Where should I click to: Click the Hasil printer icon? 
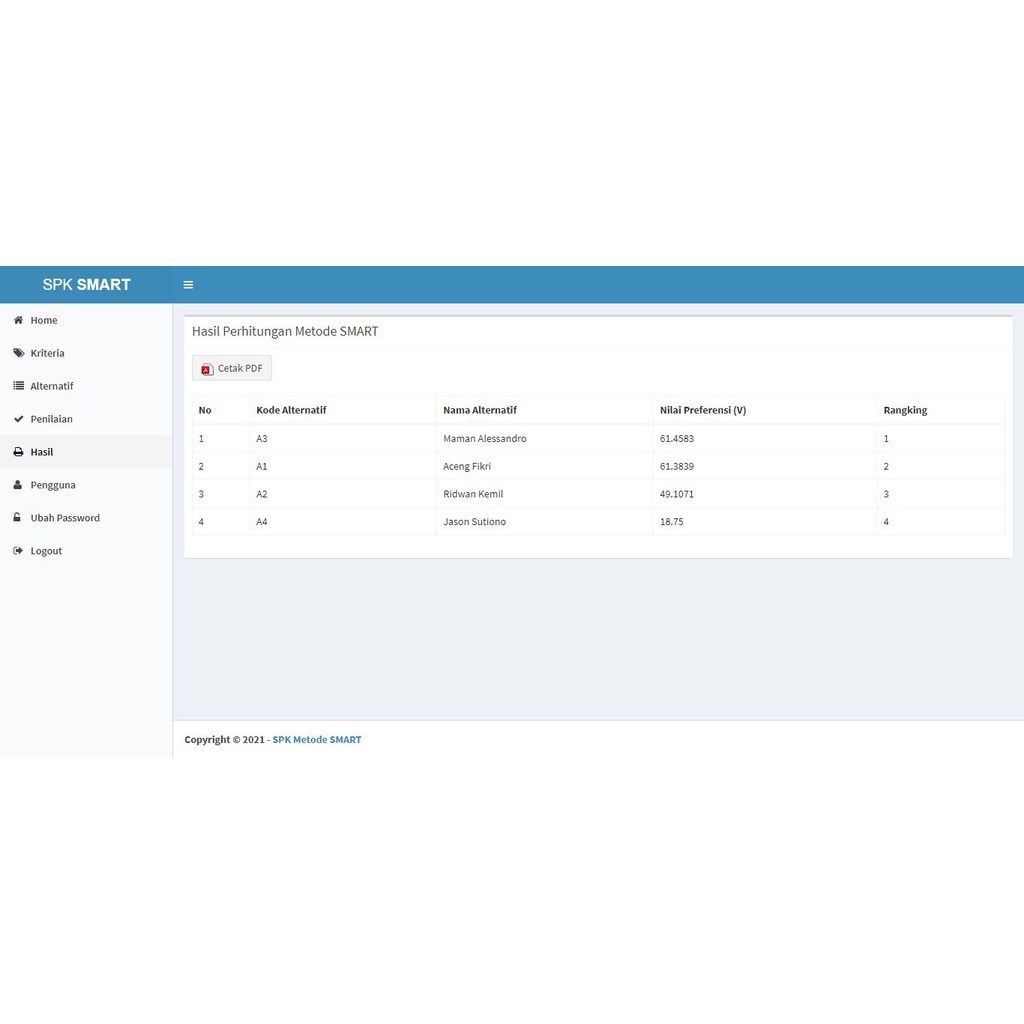(x=18, y=452)
